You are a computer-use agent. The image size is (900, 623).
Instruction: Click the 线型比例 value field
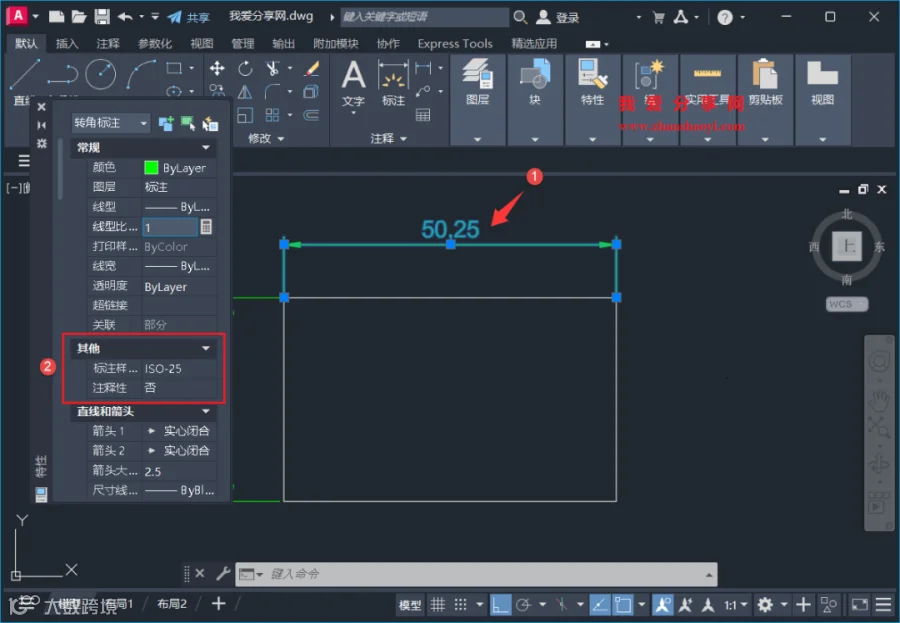(170, 227)
